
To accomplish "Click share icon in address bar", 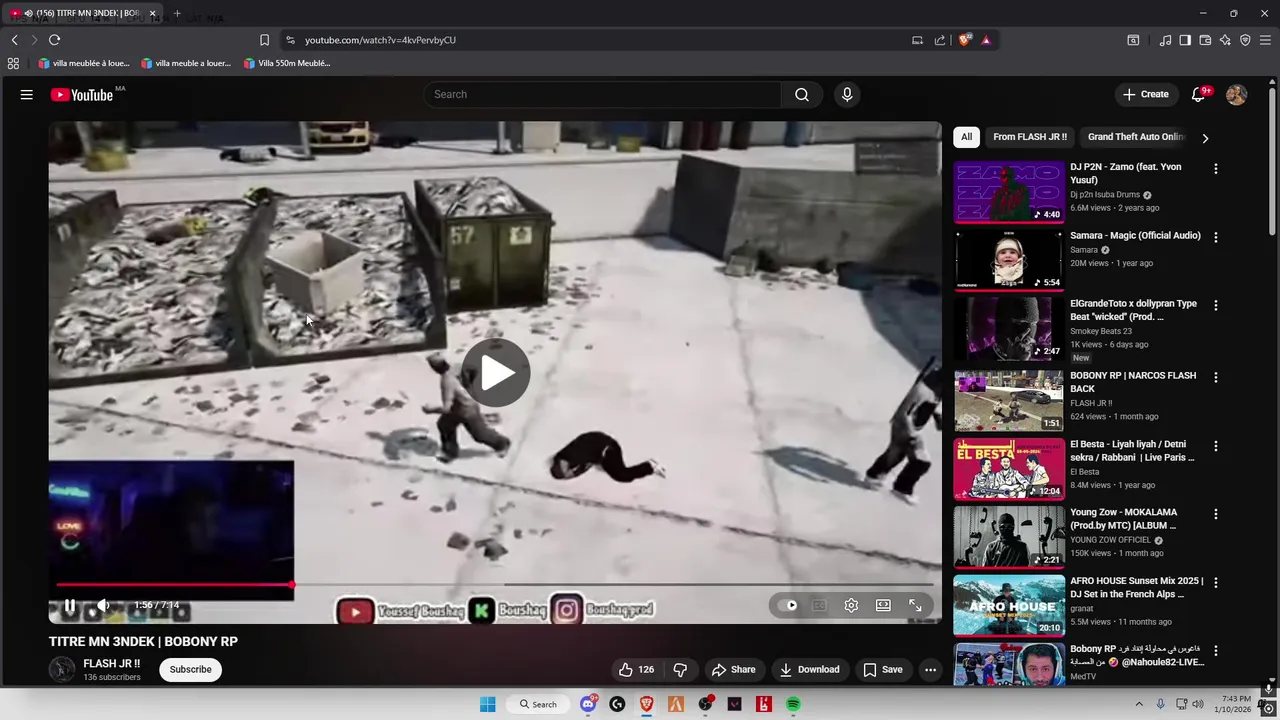I will point(940,40).
